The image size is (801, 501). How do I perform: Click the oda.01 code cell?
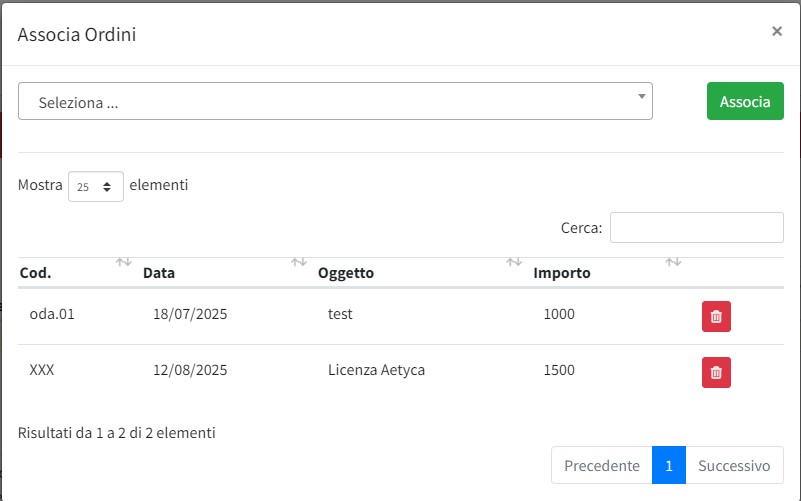coord(52,314)
